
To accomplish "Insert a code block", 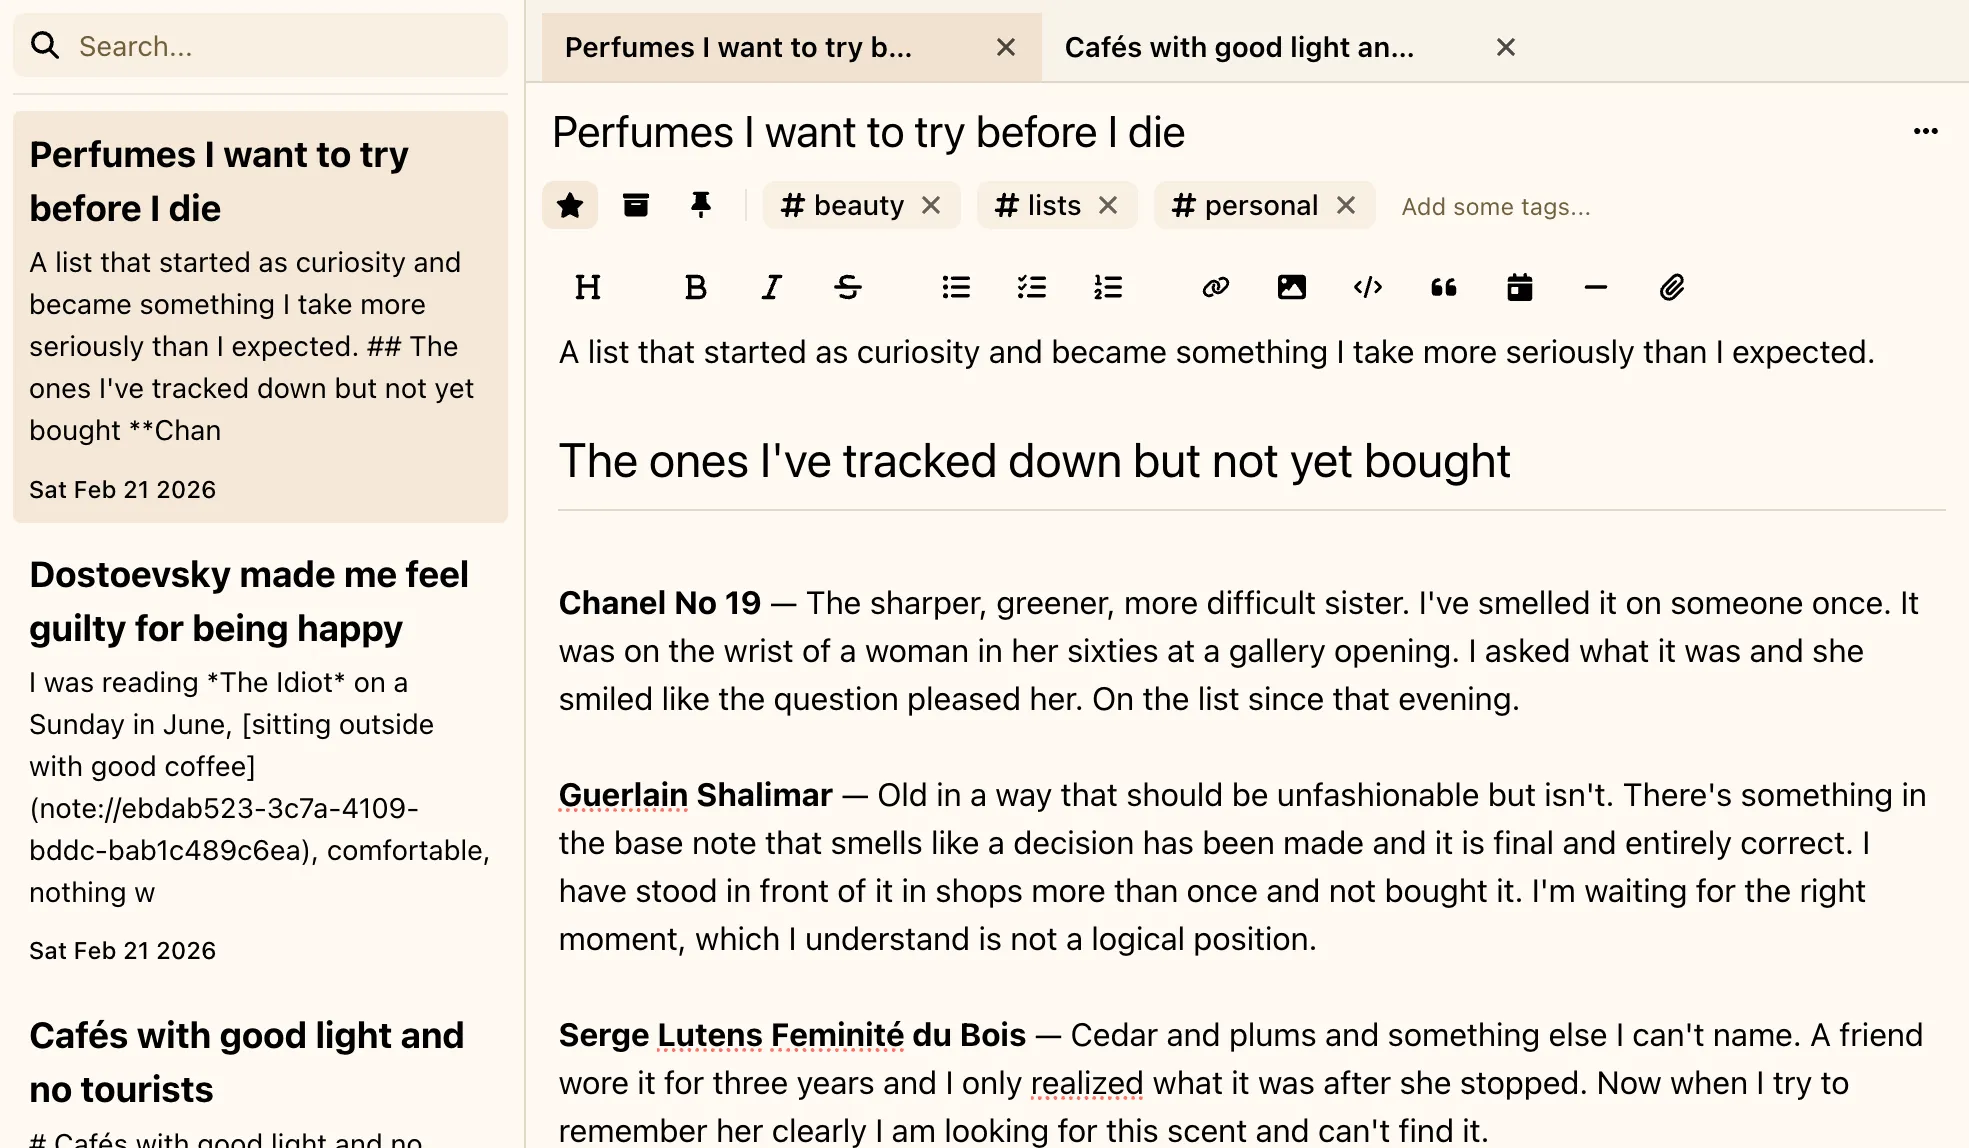I will [x=1367, y=287].
